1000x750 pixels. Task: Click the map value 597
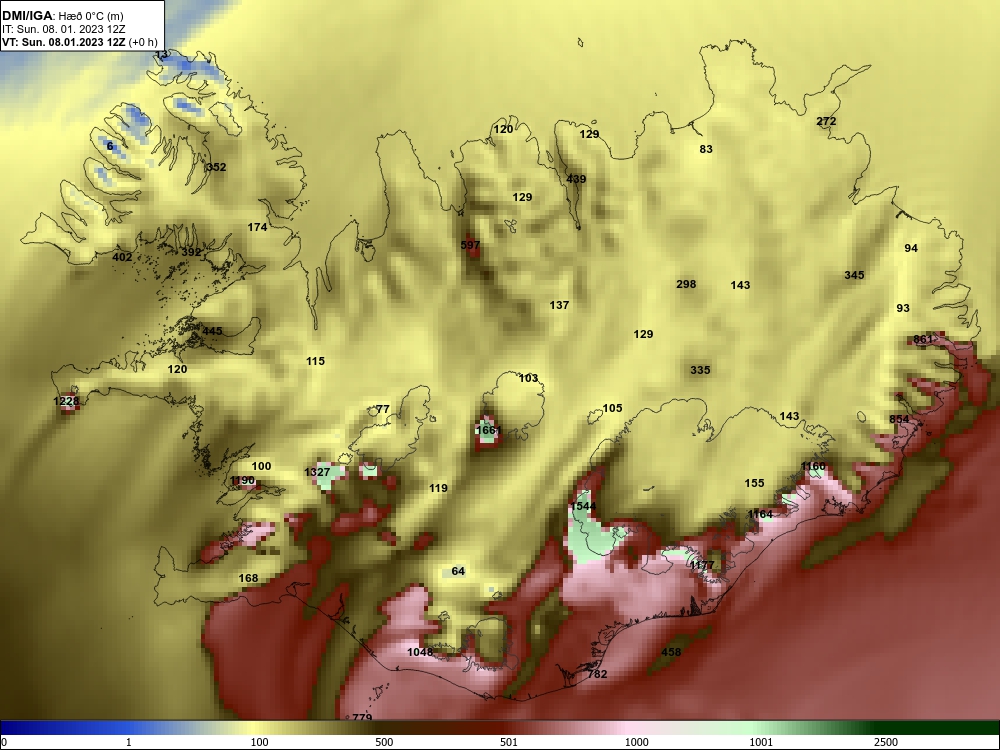click(470, 245)
